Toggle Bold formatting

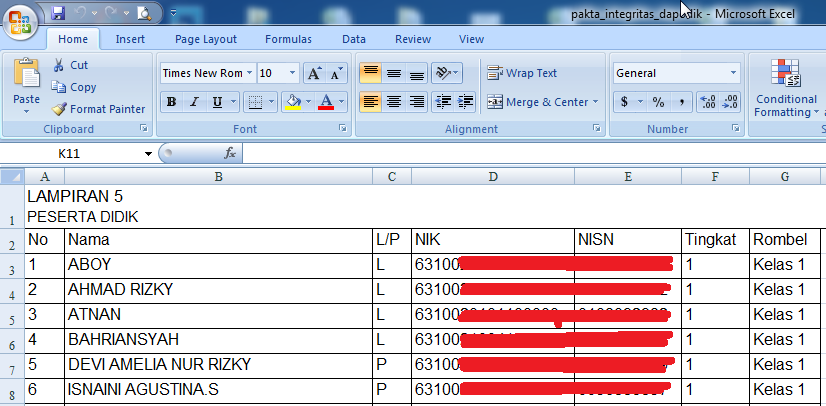(x=171, y=102)
